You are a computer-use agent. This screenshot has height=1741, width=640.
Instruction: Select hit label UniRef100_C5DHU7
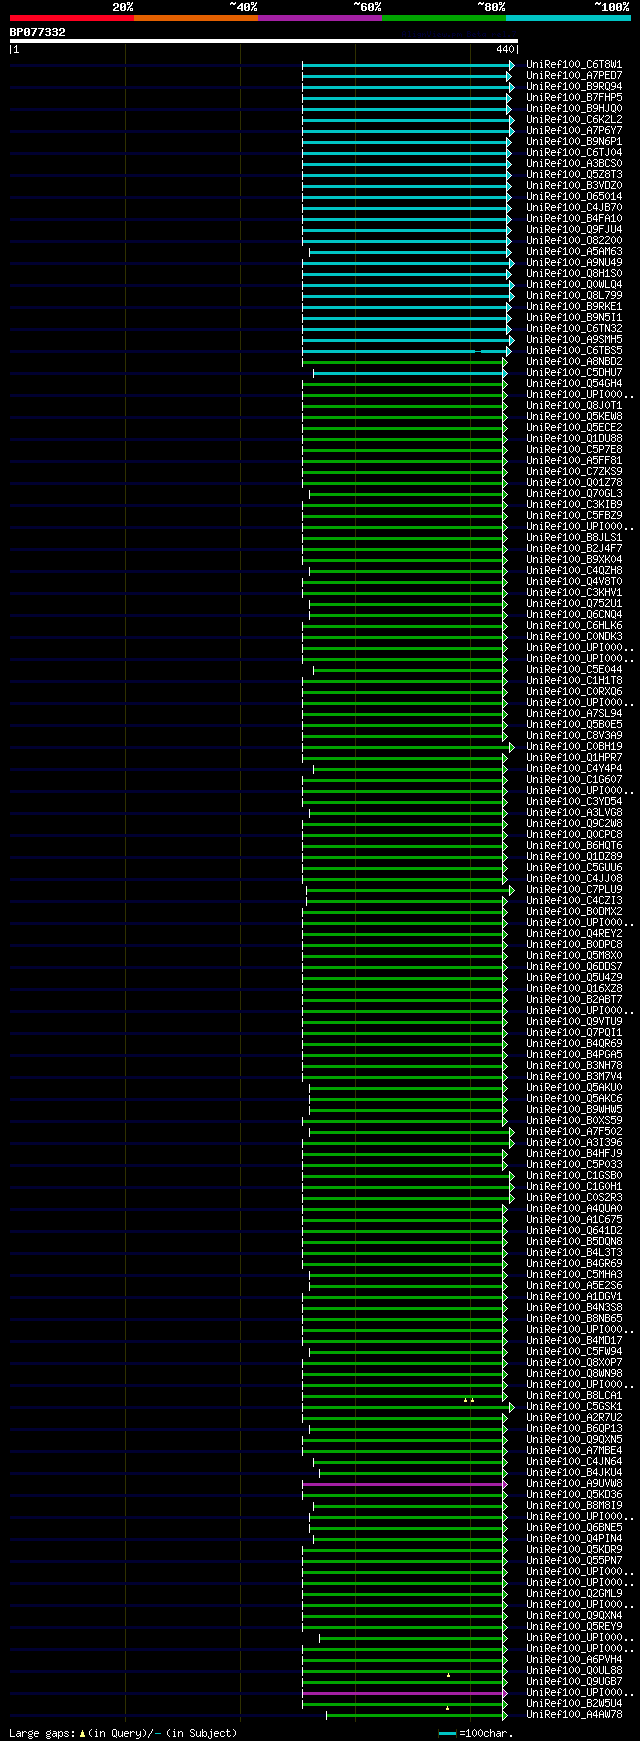coord(574,373)
